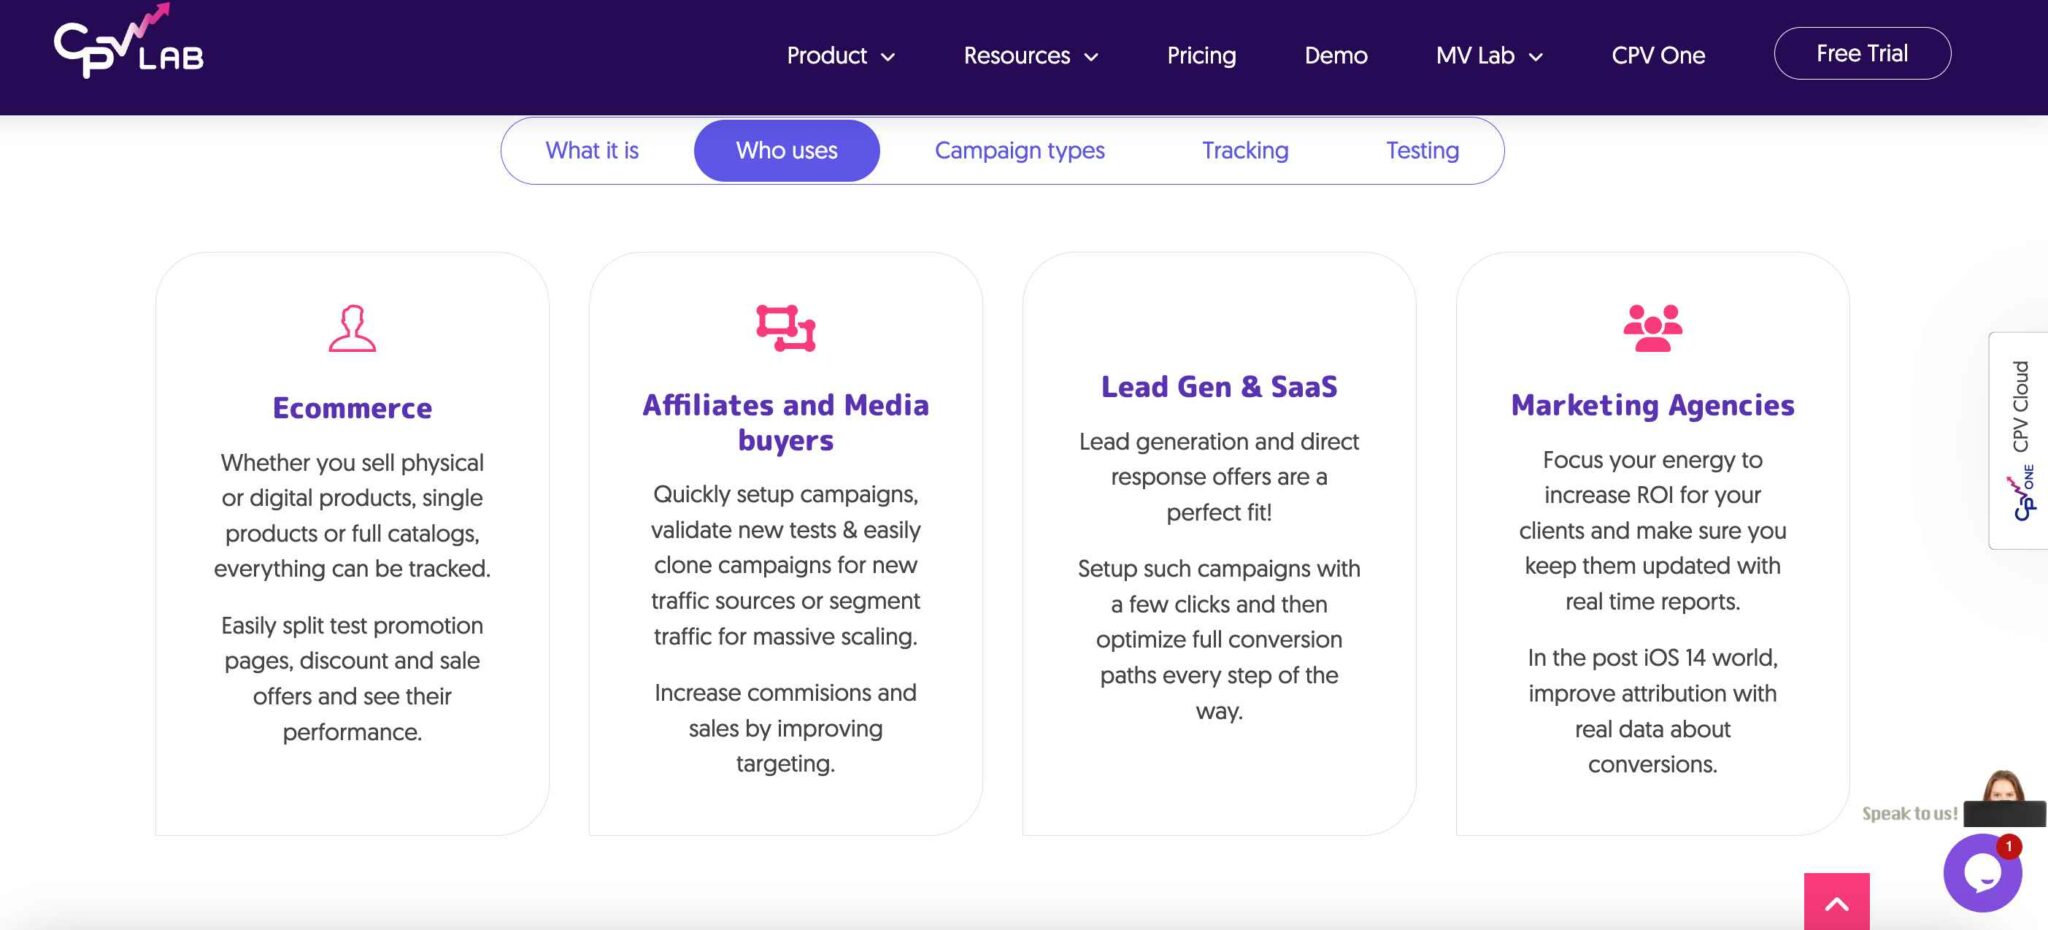Click the Free Trial button
The image size is (2048, 930).
click(x=1861, y=53)
